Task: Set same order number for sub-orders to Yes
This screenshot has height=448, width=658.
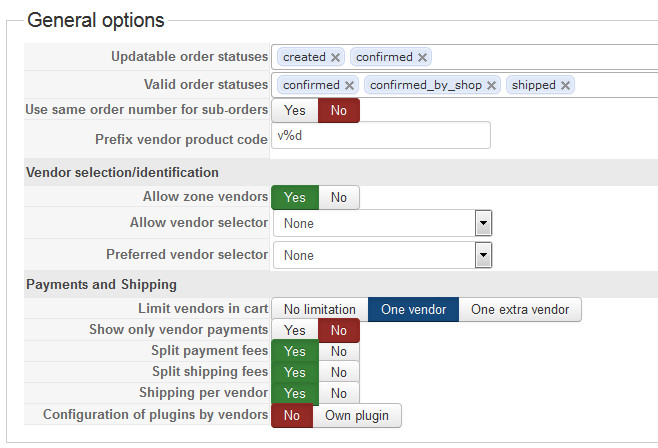Action: coord(295,110)
